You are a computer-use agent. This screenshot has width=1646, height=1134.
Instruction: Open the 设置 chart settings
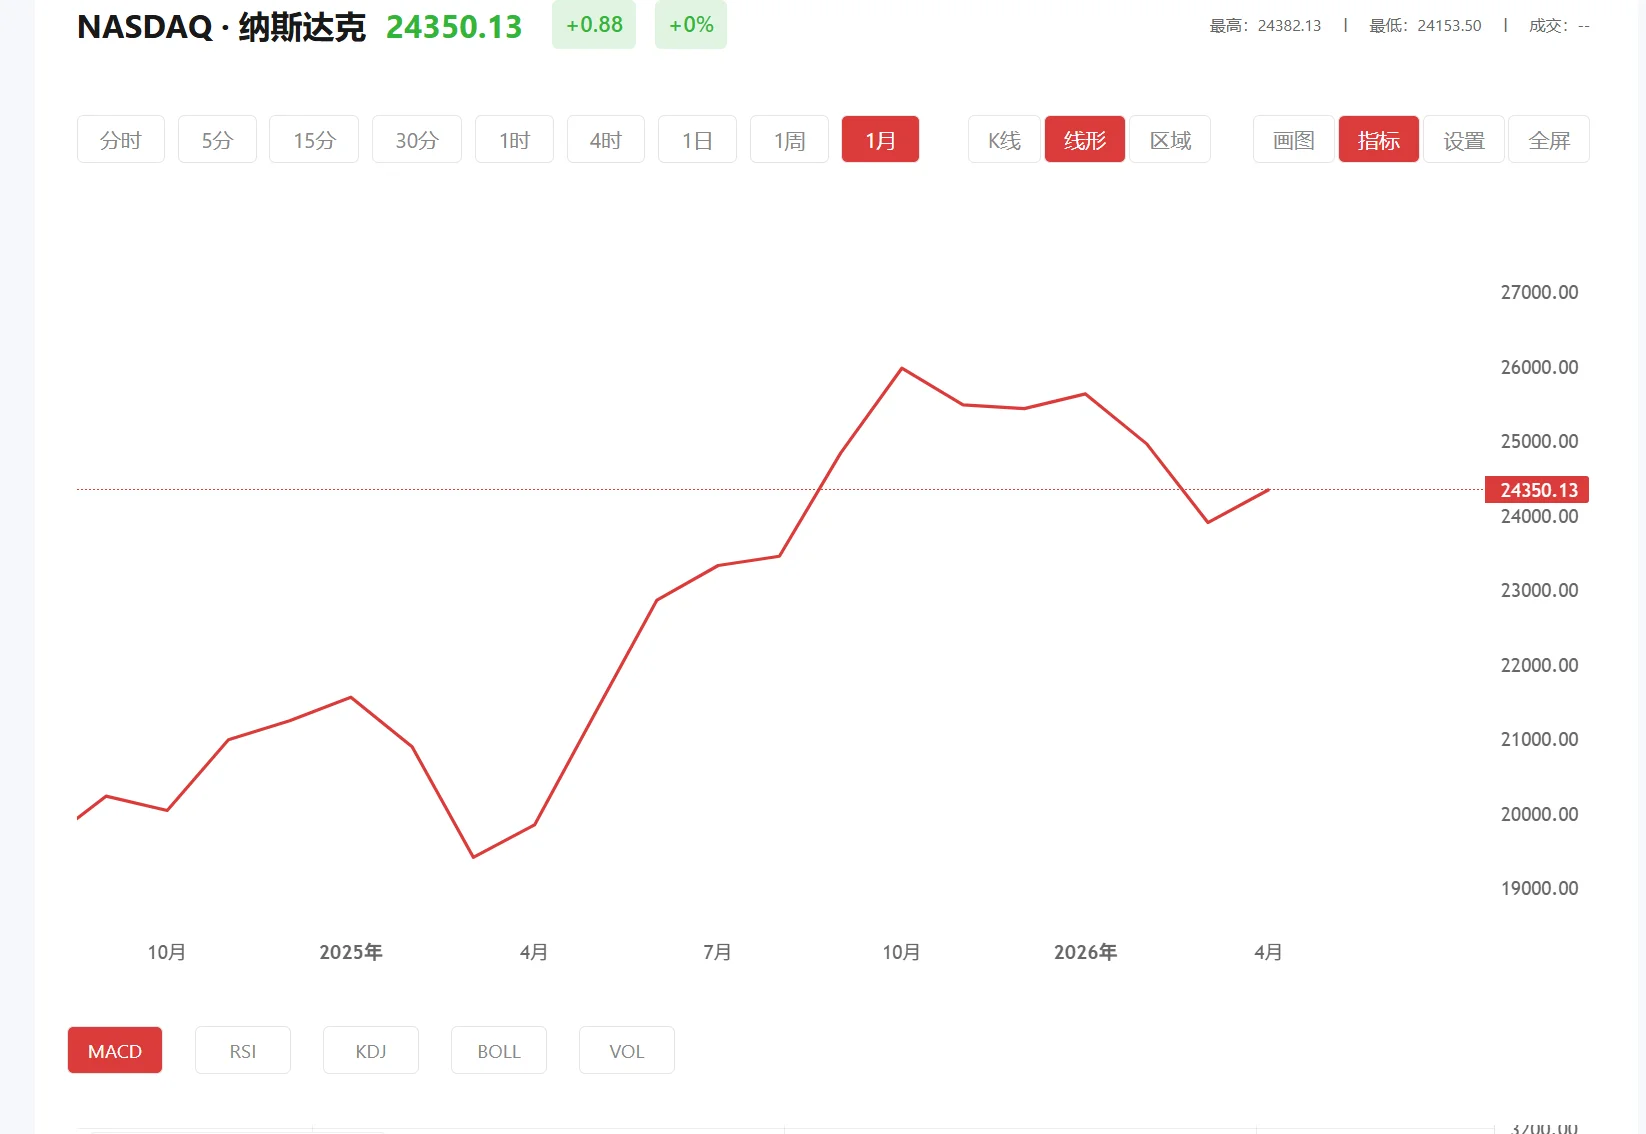[x=1463, y=139]
